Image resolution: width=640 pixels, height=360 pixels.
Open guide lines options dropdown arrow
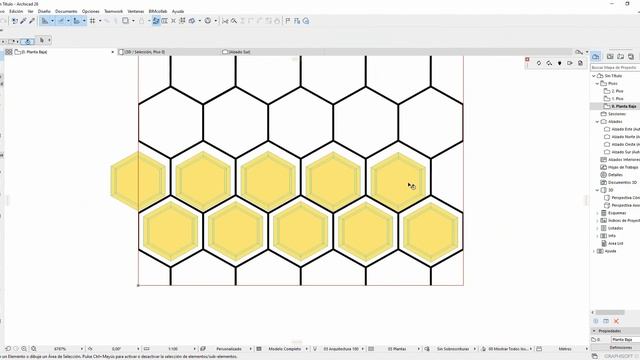[x=52, y=21]
